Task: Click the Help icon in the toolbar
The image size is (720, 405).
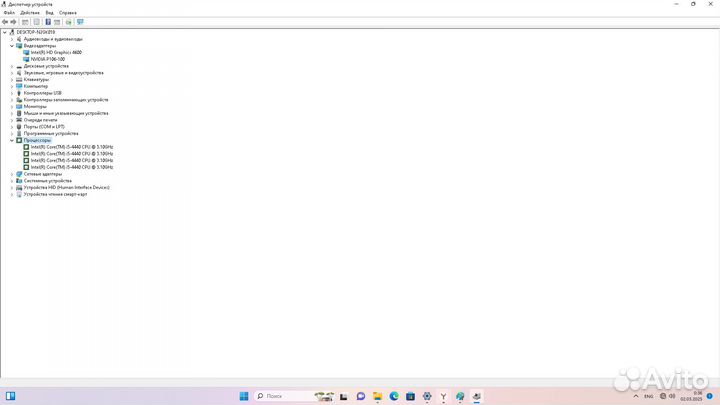Action: [47, 21]
